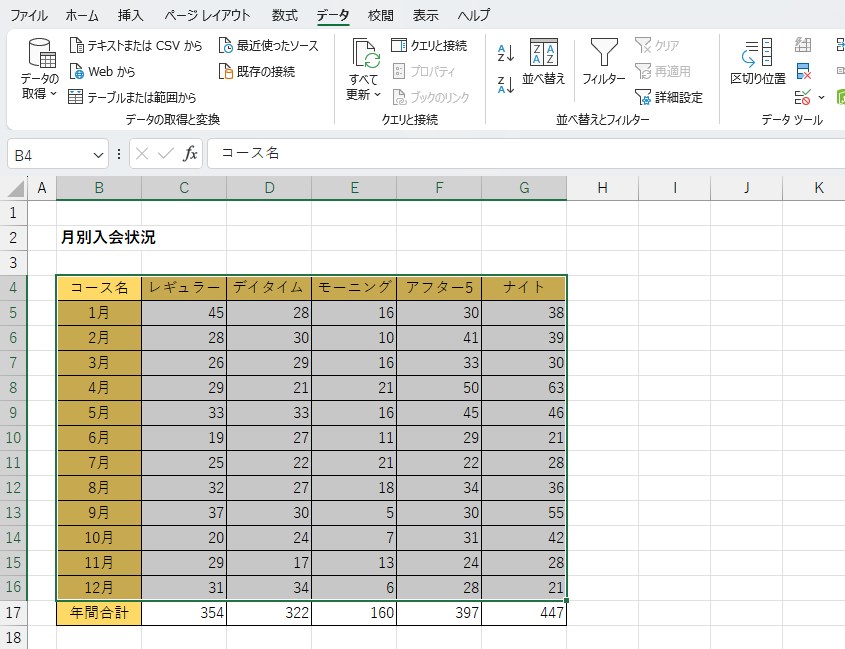Click テキストまたは CSV から button
This screenshot has width=845, height=649.
(135, 46)
